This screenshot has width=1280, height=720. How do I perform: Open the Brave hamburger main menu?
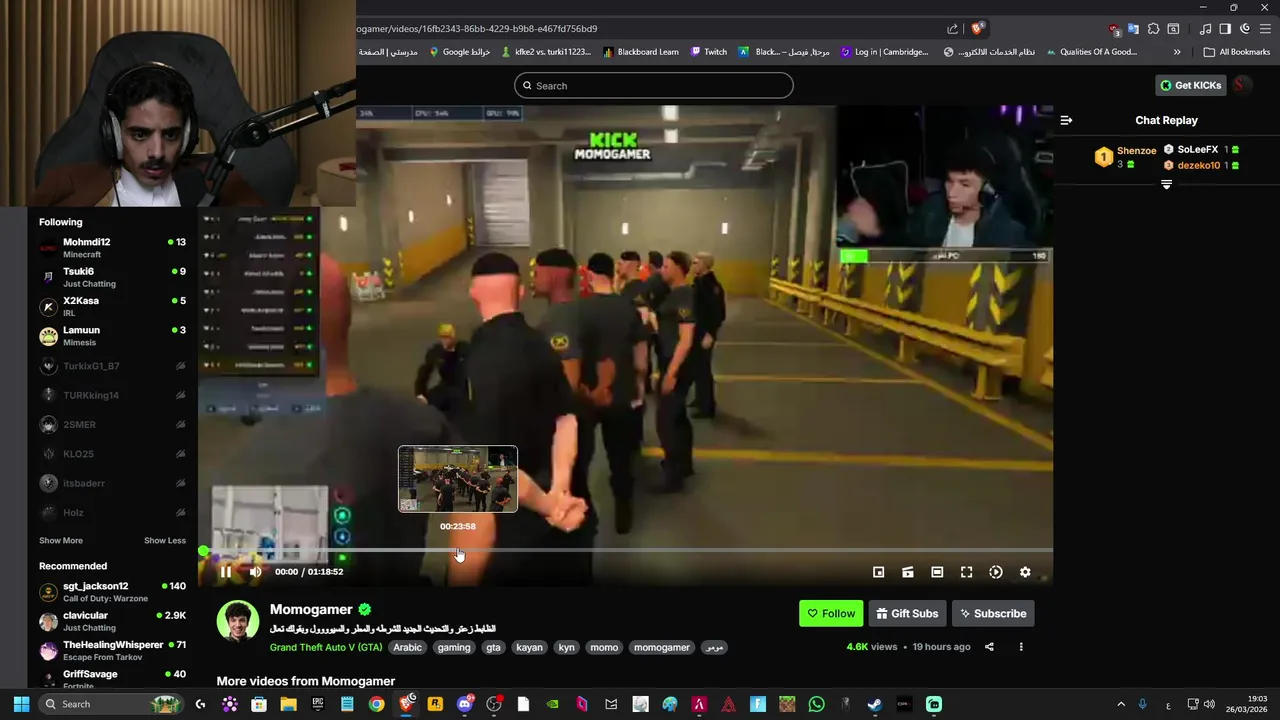pos(1264,29)
